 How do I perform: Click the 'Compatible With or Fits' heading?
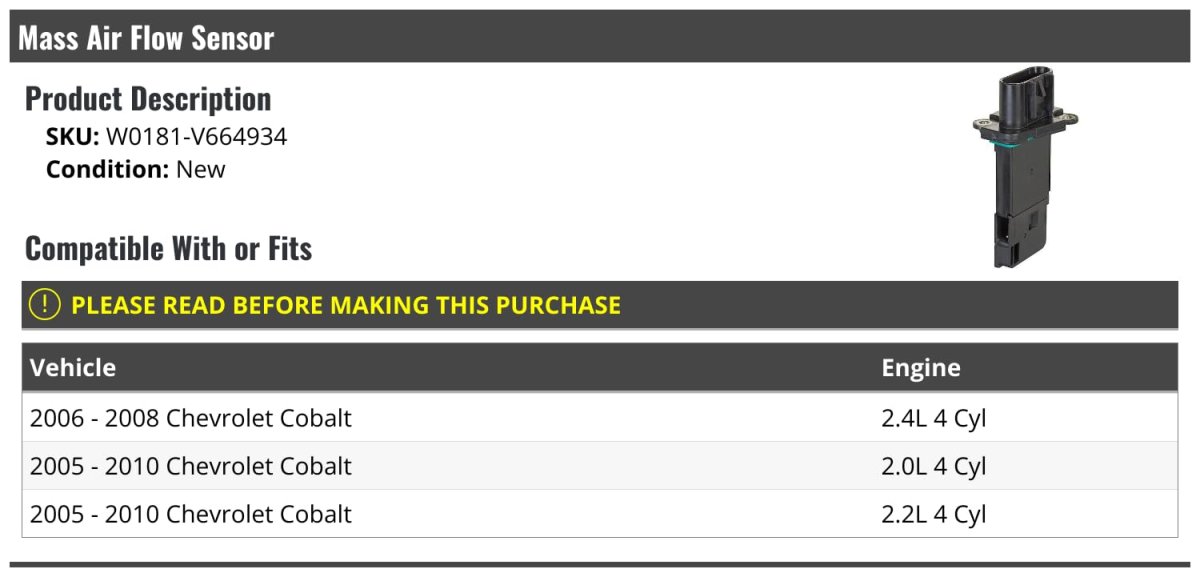(168, 248)
